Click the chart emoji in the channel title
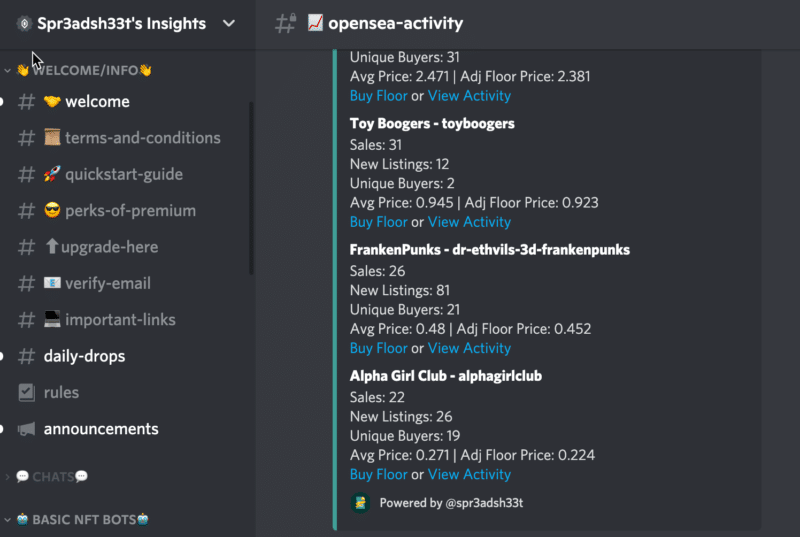Viewport: 800px width, 537px height. 315,23
